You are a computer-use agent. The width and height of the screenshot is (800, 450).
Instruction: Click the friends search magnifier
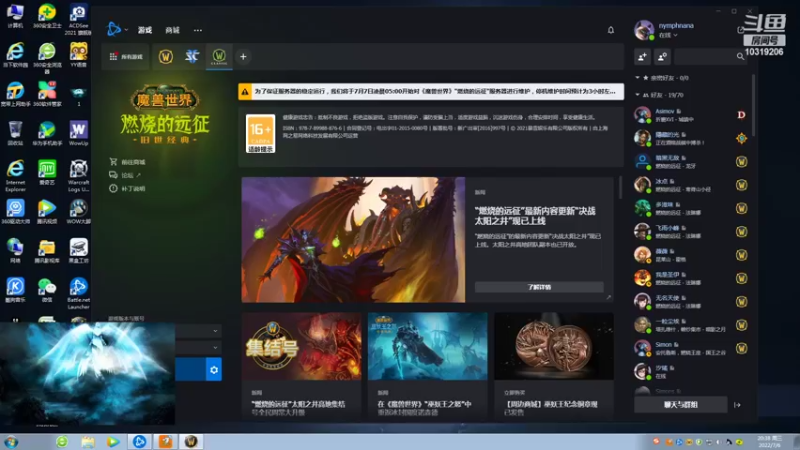pos(740,57)
